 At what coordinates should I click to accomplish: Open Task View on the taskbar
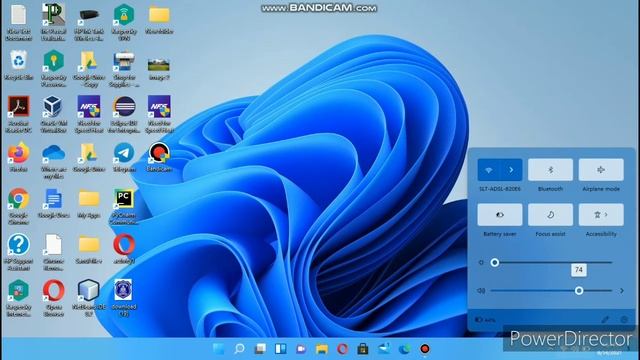(x=260, y=349)
